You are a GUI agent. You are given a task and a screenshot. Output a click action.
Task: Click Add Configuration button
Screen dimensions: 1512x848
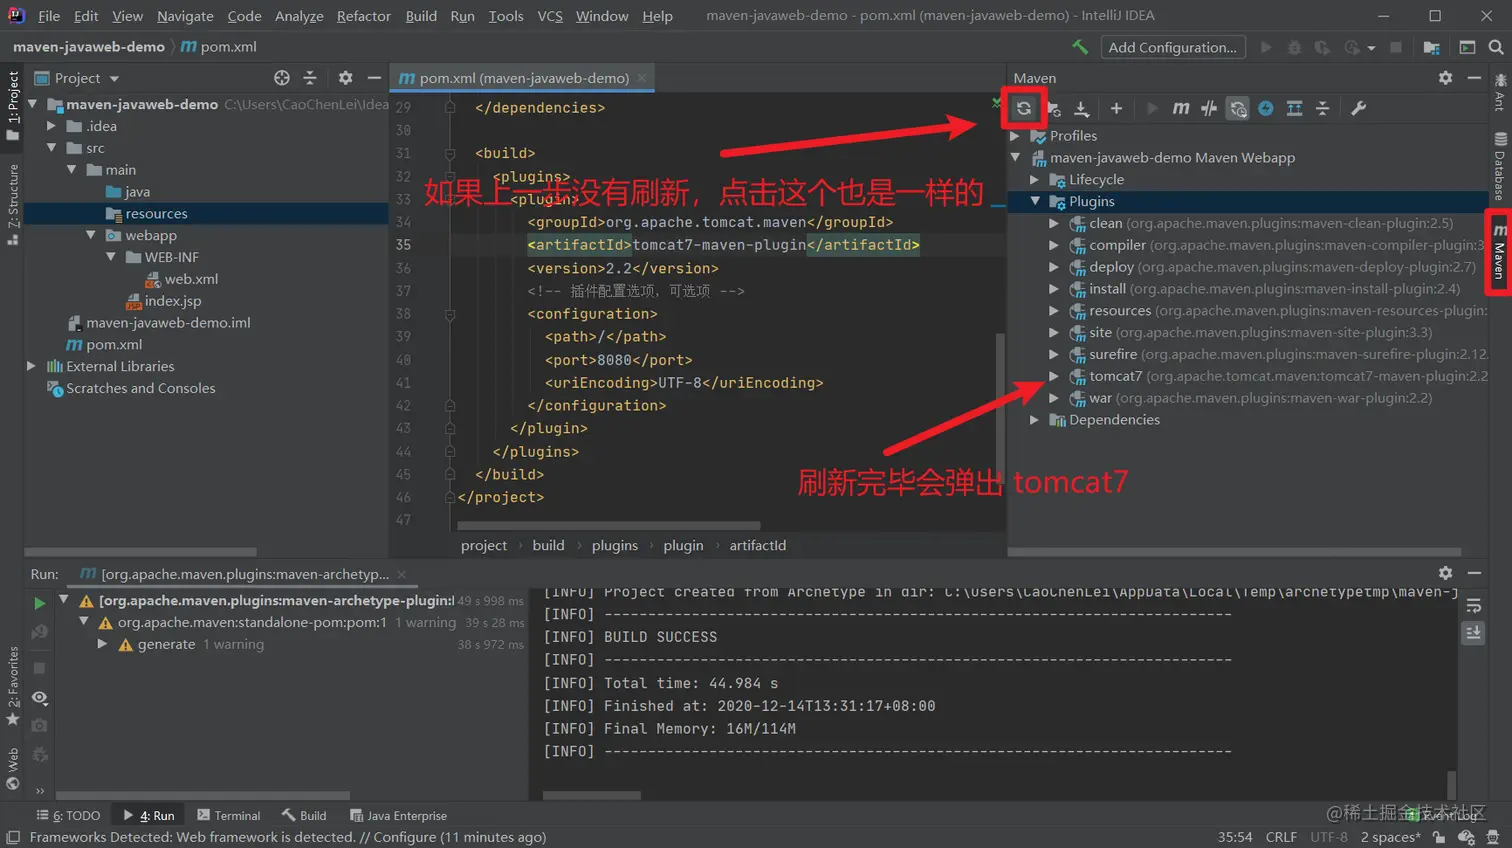click(x=1172, y=47)
